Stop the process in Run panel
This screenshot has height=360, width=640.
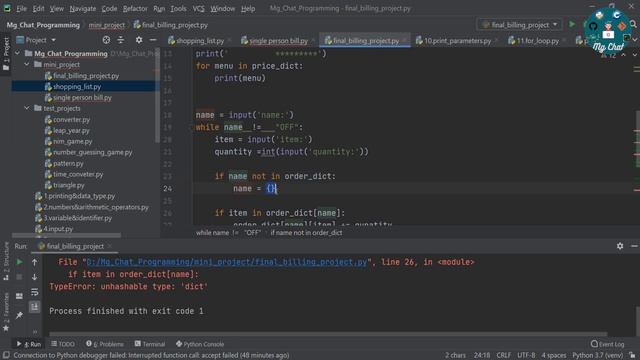pos(19,278)
